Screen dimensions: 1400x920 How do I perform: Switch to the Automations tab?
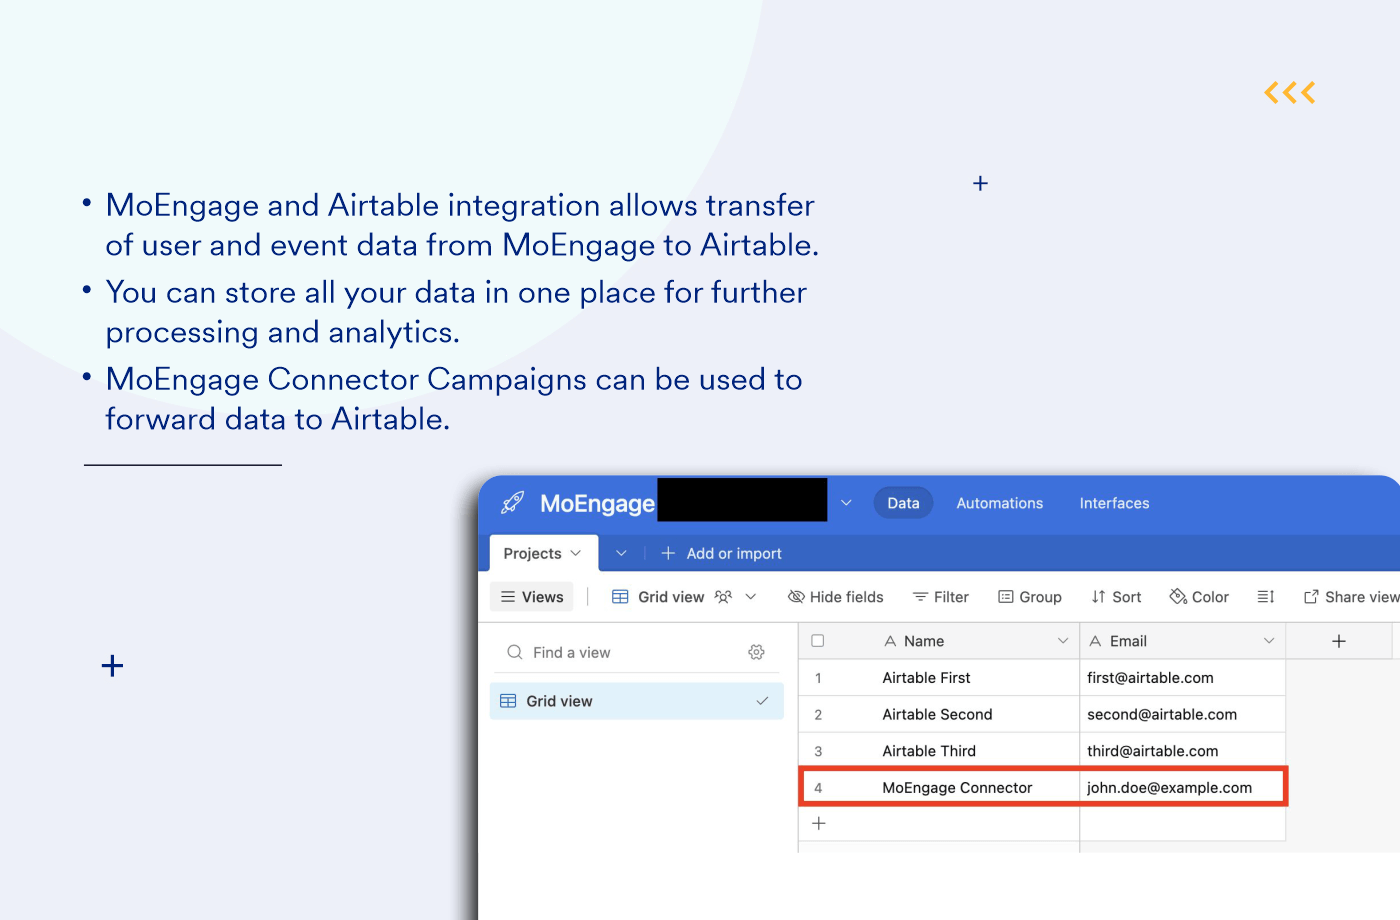[999, 503]
